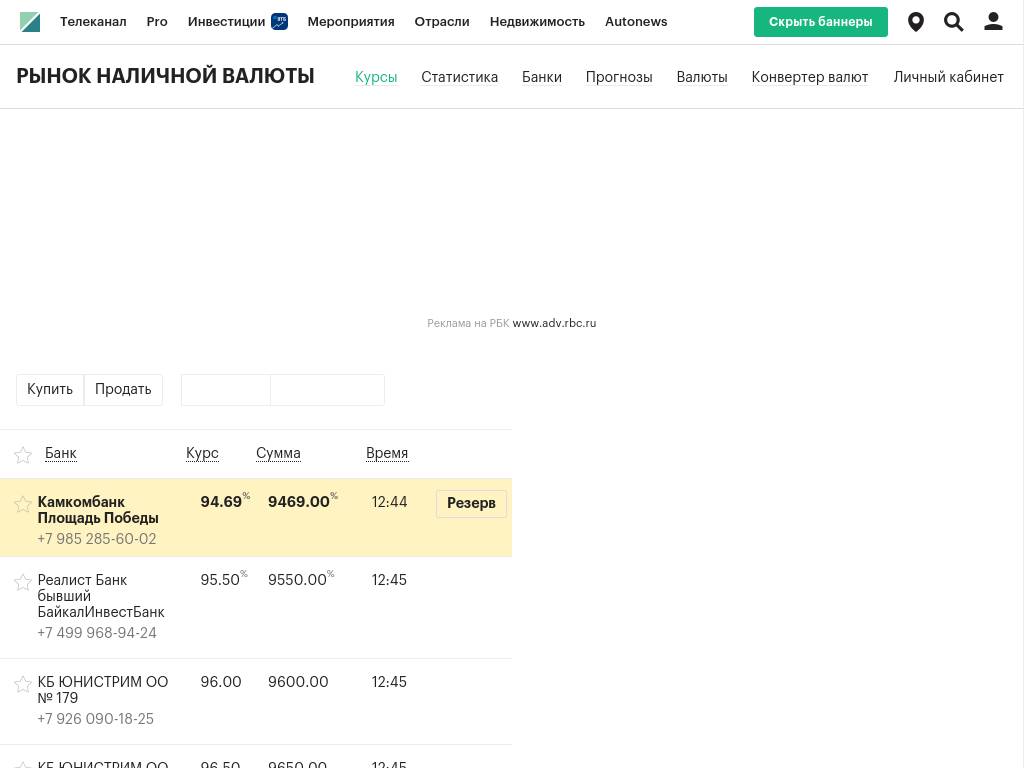Open the Конвертер валют tab
Image resolution: width=1024 pixels, height=768 pixels.
click(809, 77)
